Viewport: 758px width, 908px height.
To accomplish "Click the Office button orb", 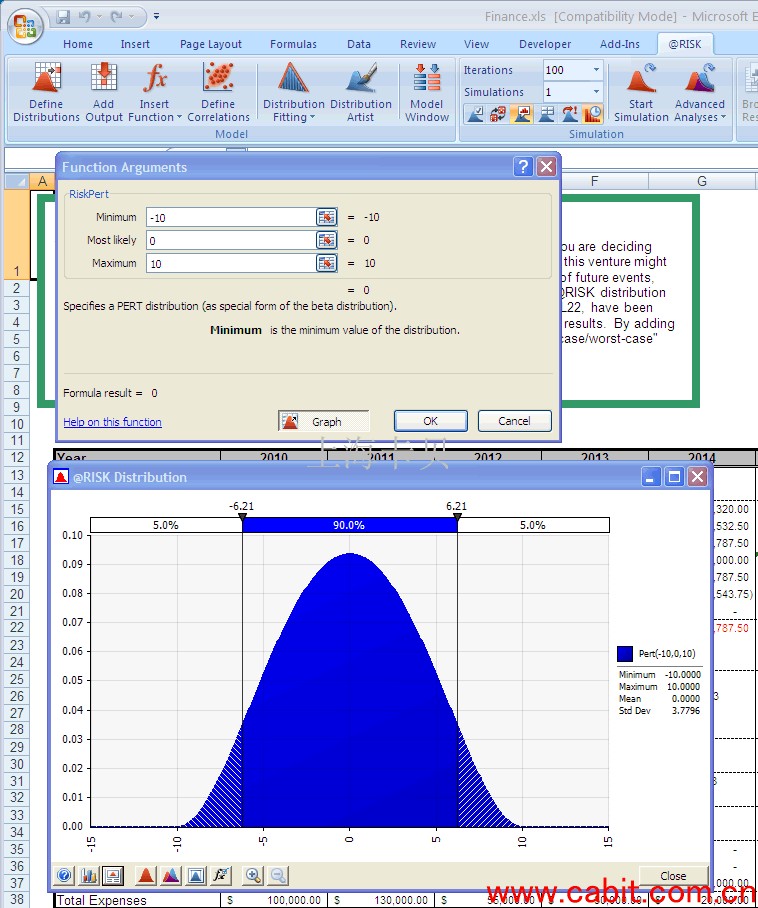I will 25,26.
